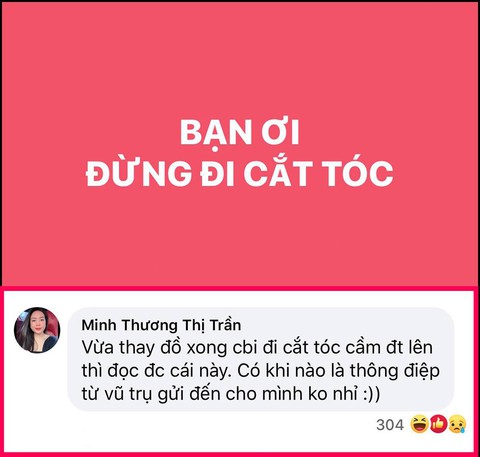Click the gray comment bubble background
Viewport: 480px width, 457px height.
pos(261,359)
